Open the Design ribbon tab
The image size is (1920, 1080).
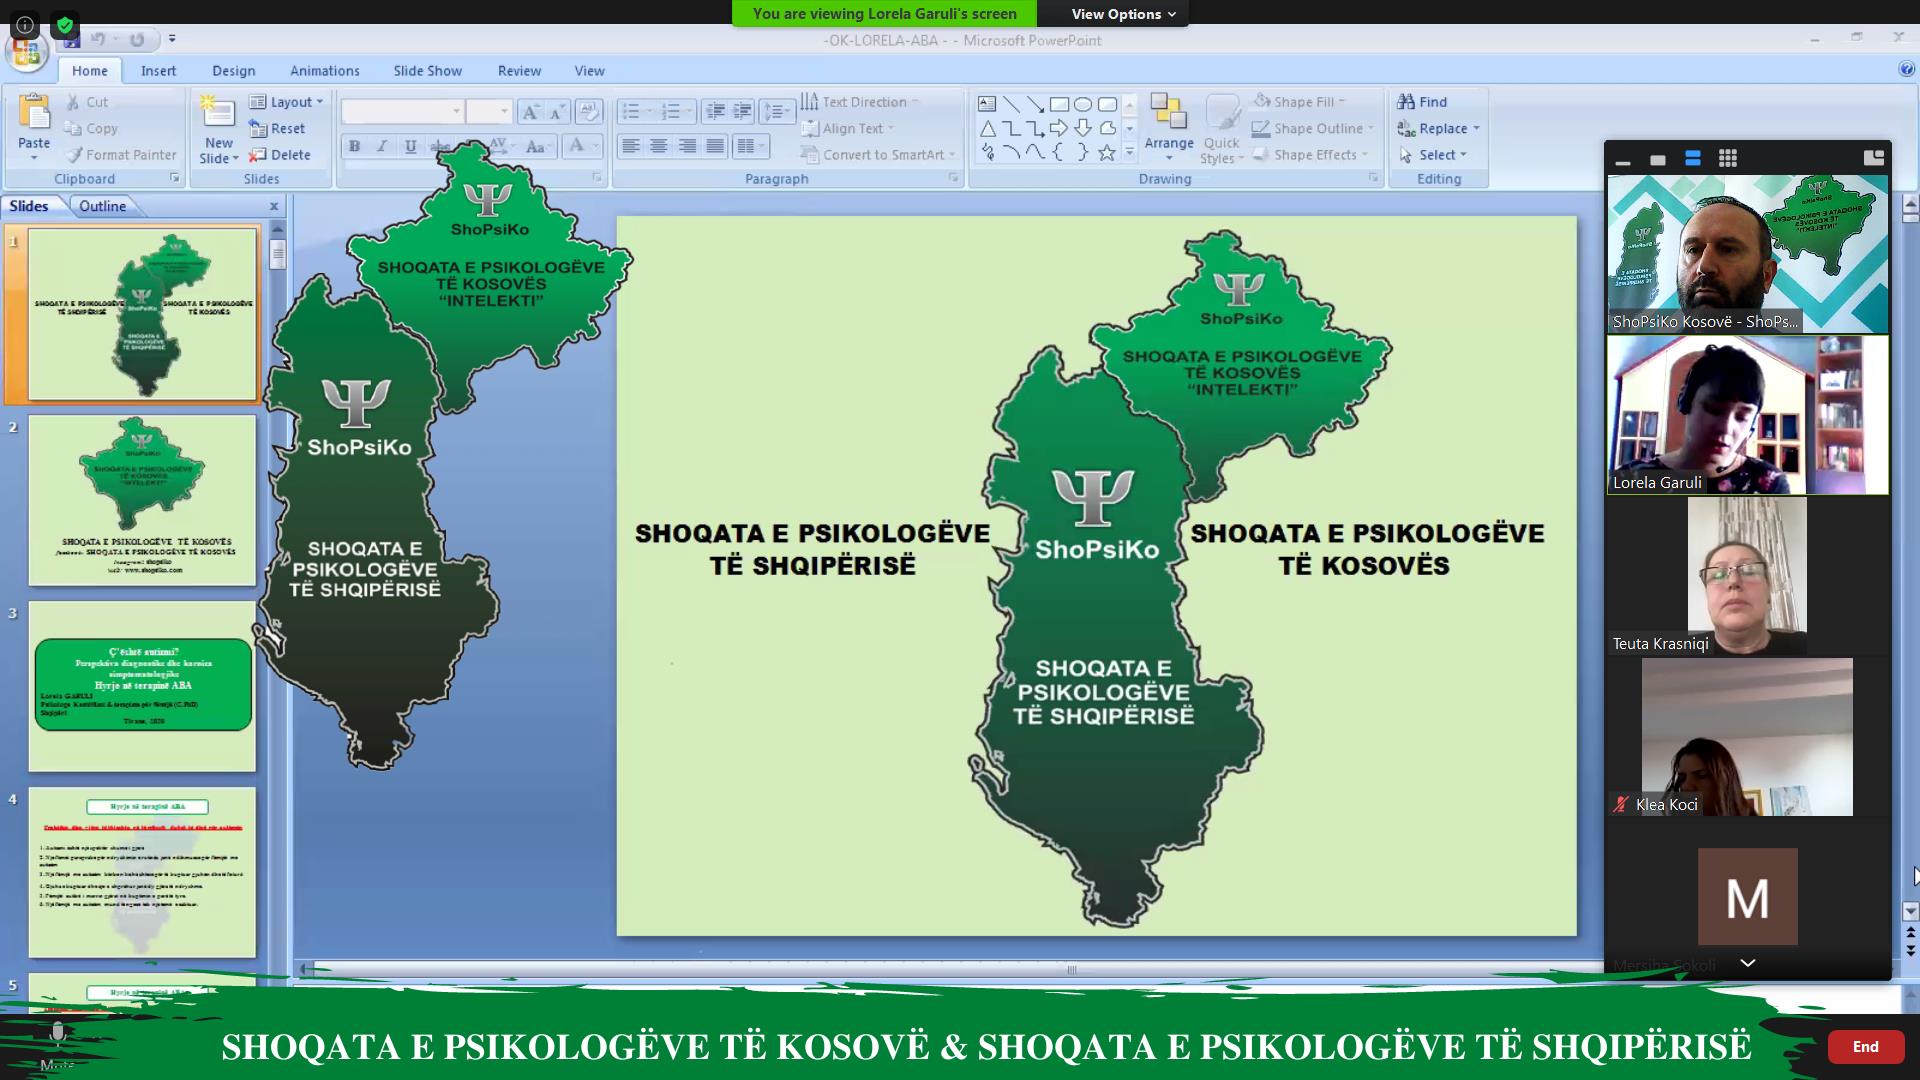(x=233, y=70)
